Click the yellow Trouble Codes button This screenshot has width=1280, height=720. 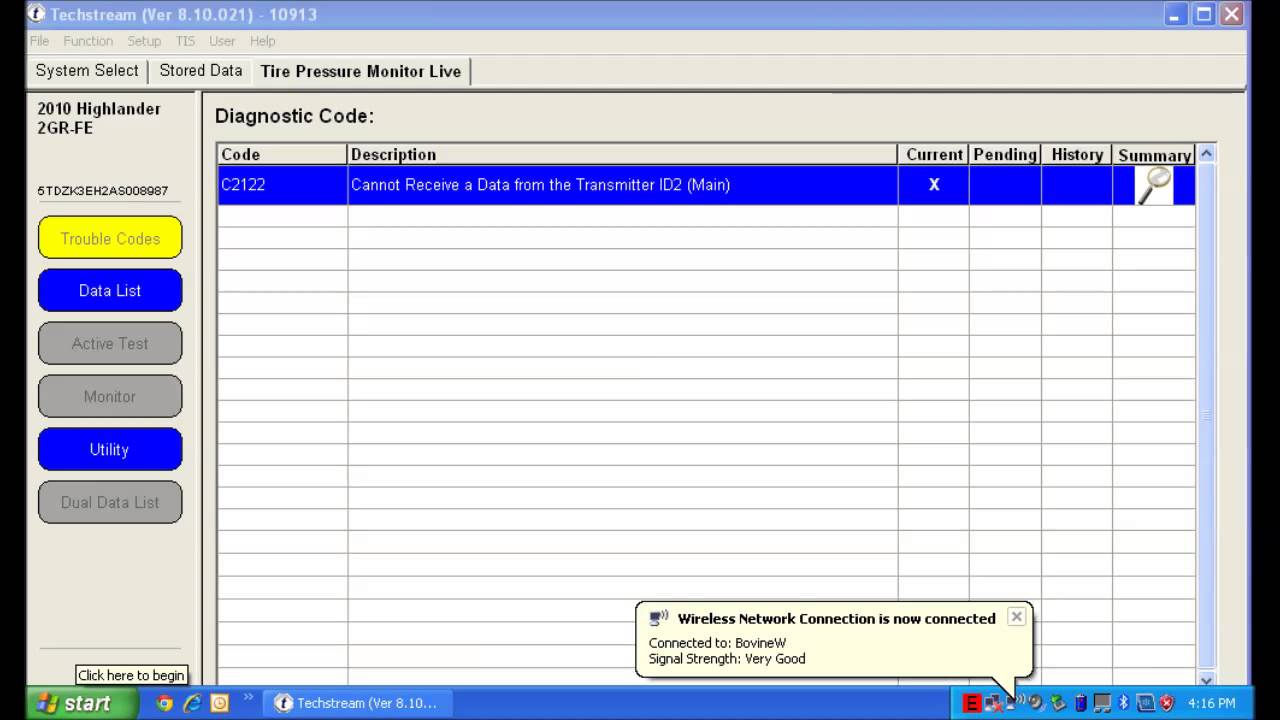pos(110,238)
